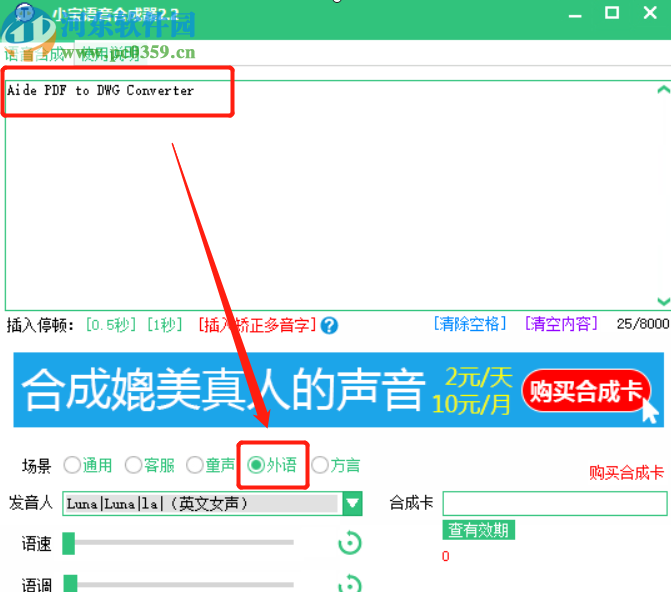671x592 pixels.
Task: Minimize the 小宝语音合成器 window
Action: pos(575,14)
